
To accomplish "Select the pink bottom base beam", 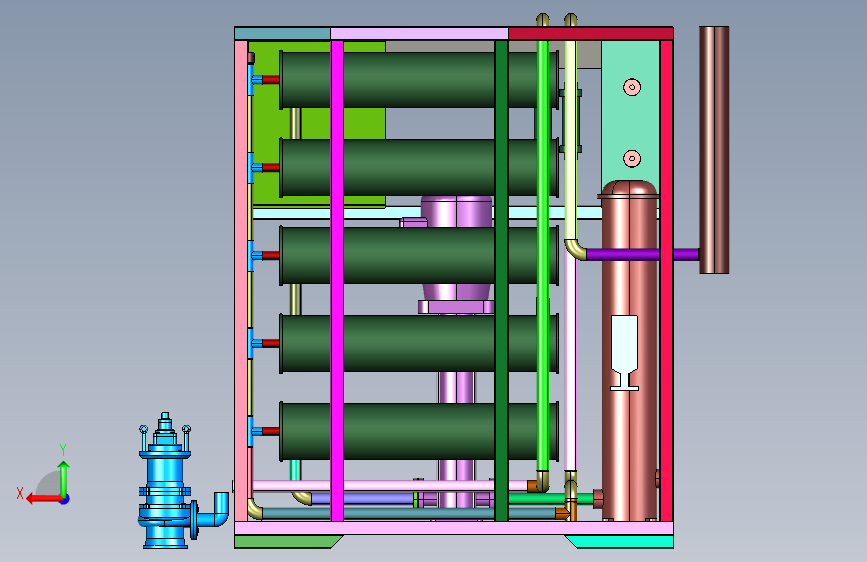I will tap(454, 528).
